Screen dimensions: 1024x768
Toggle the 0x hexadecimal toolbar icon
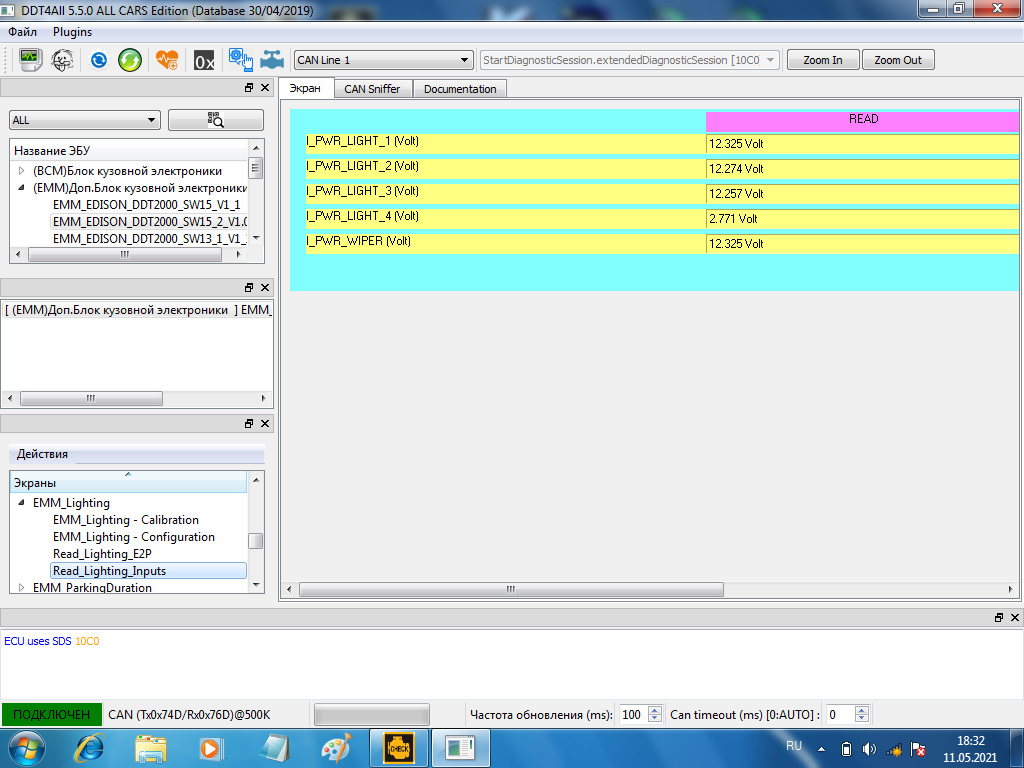pyautogui.click(x=204, y=60)
